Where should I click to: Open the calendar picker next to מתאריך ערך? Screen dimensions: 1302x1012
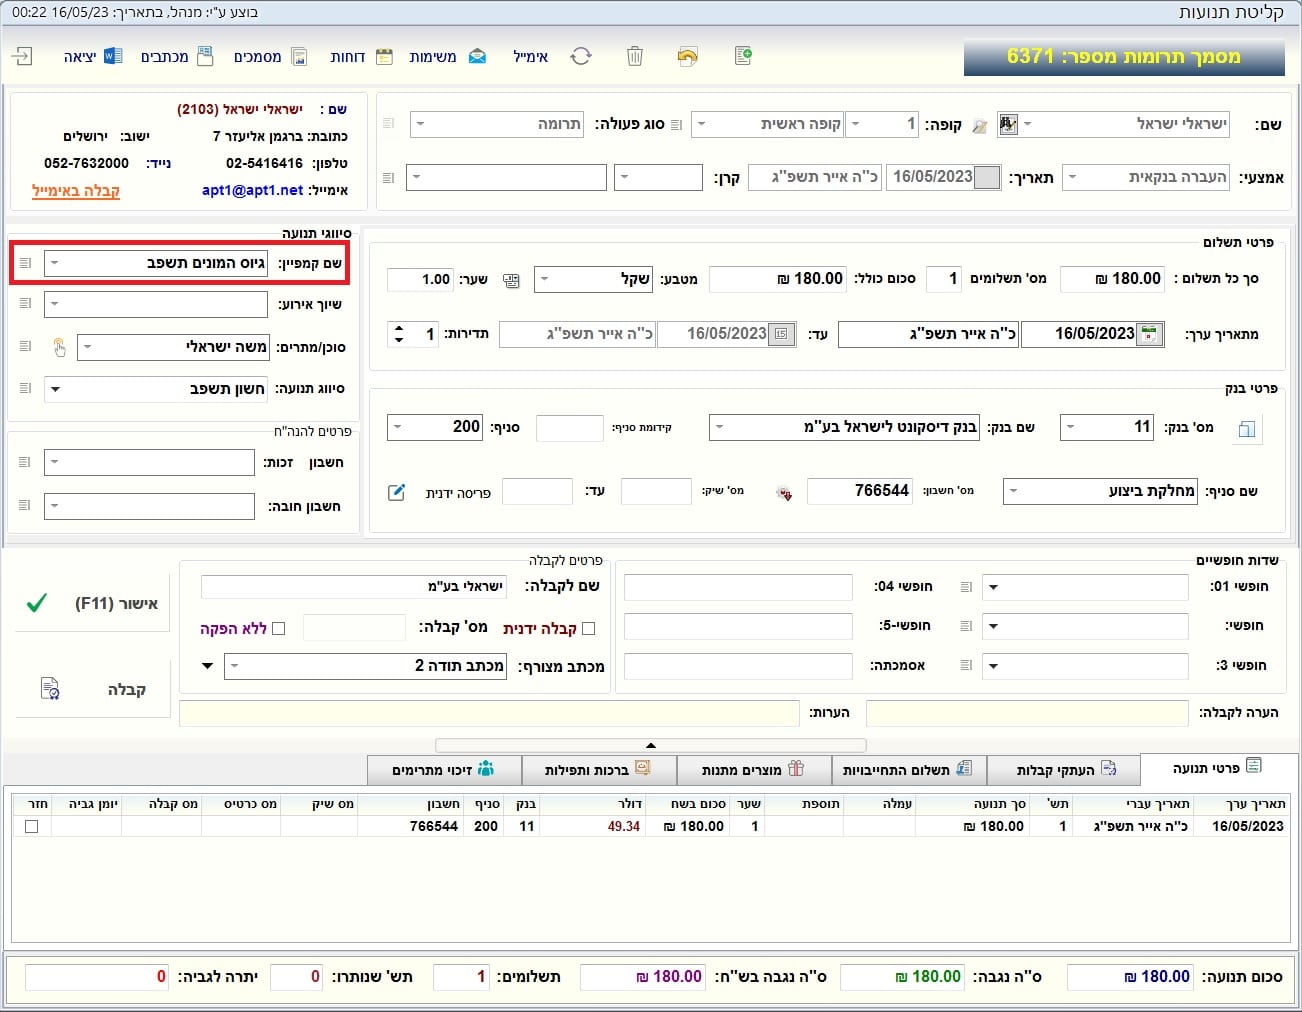[x=1151, y=334]
